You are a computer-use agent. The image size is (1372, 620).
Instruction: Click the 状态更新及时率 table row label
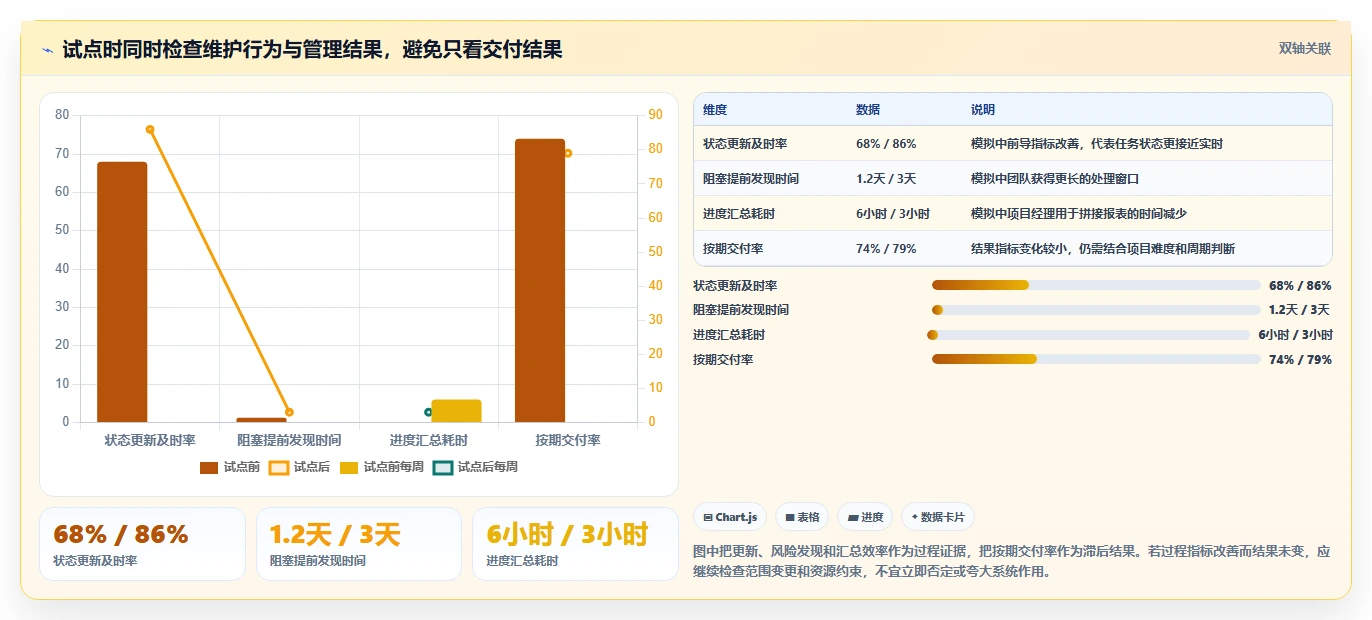(x=745, y=144)
